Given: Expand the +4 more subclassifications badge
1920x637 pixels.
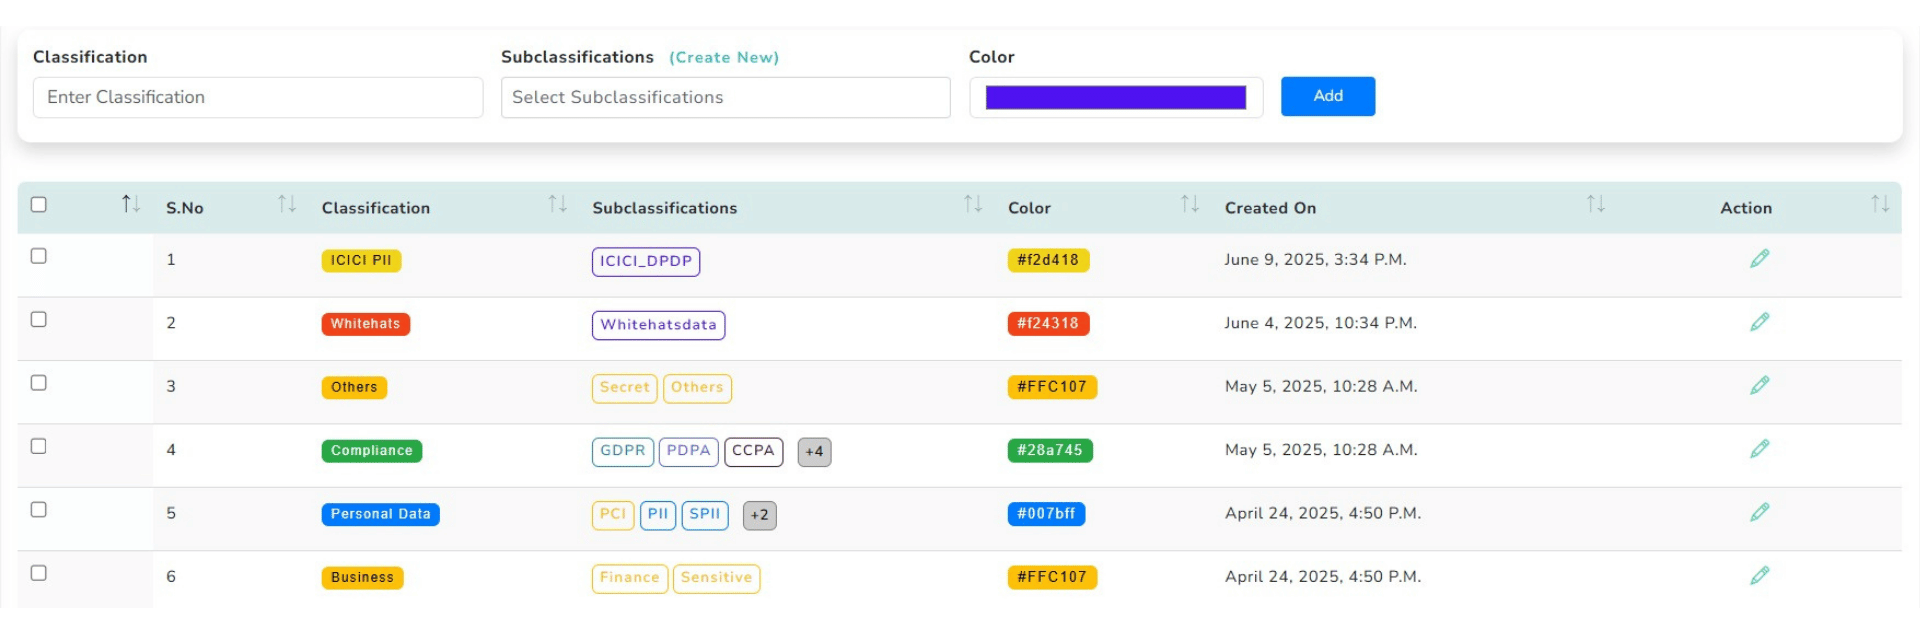Looking at the screenshot, I should pos(814,452).
